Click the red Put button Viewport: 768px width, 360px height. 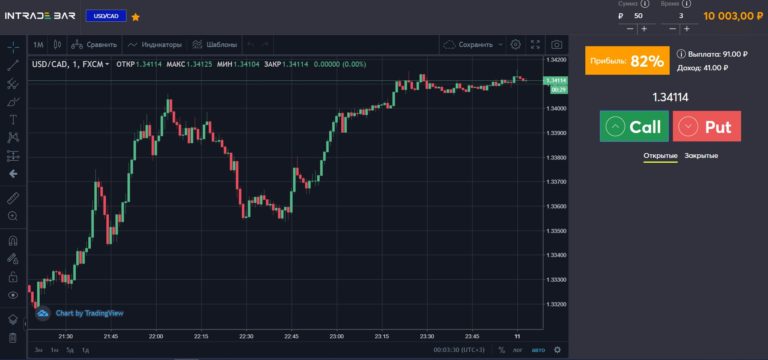[x=707, y=126]
